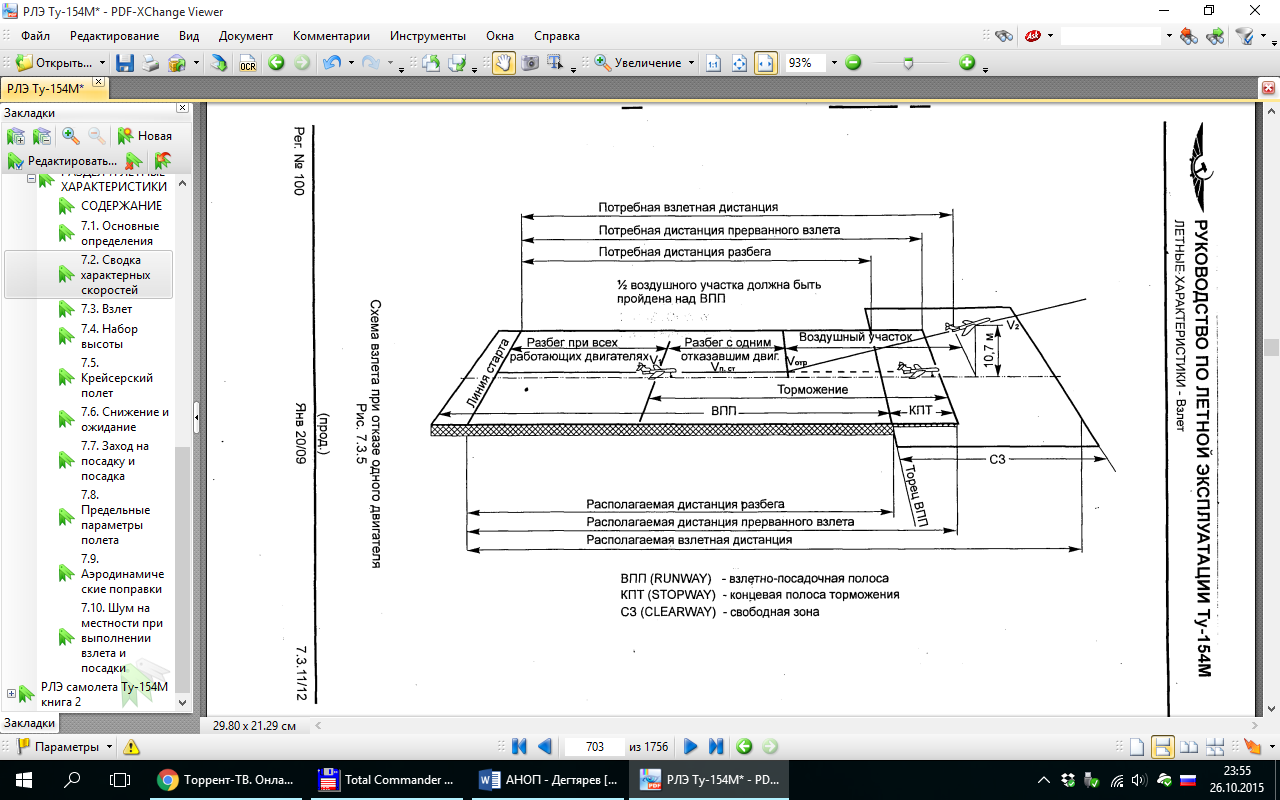Expand the РЛЭ самолета Ту-154М книга 2 bookmark
Screen dimensions: 1280x800
11,693
